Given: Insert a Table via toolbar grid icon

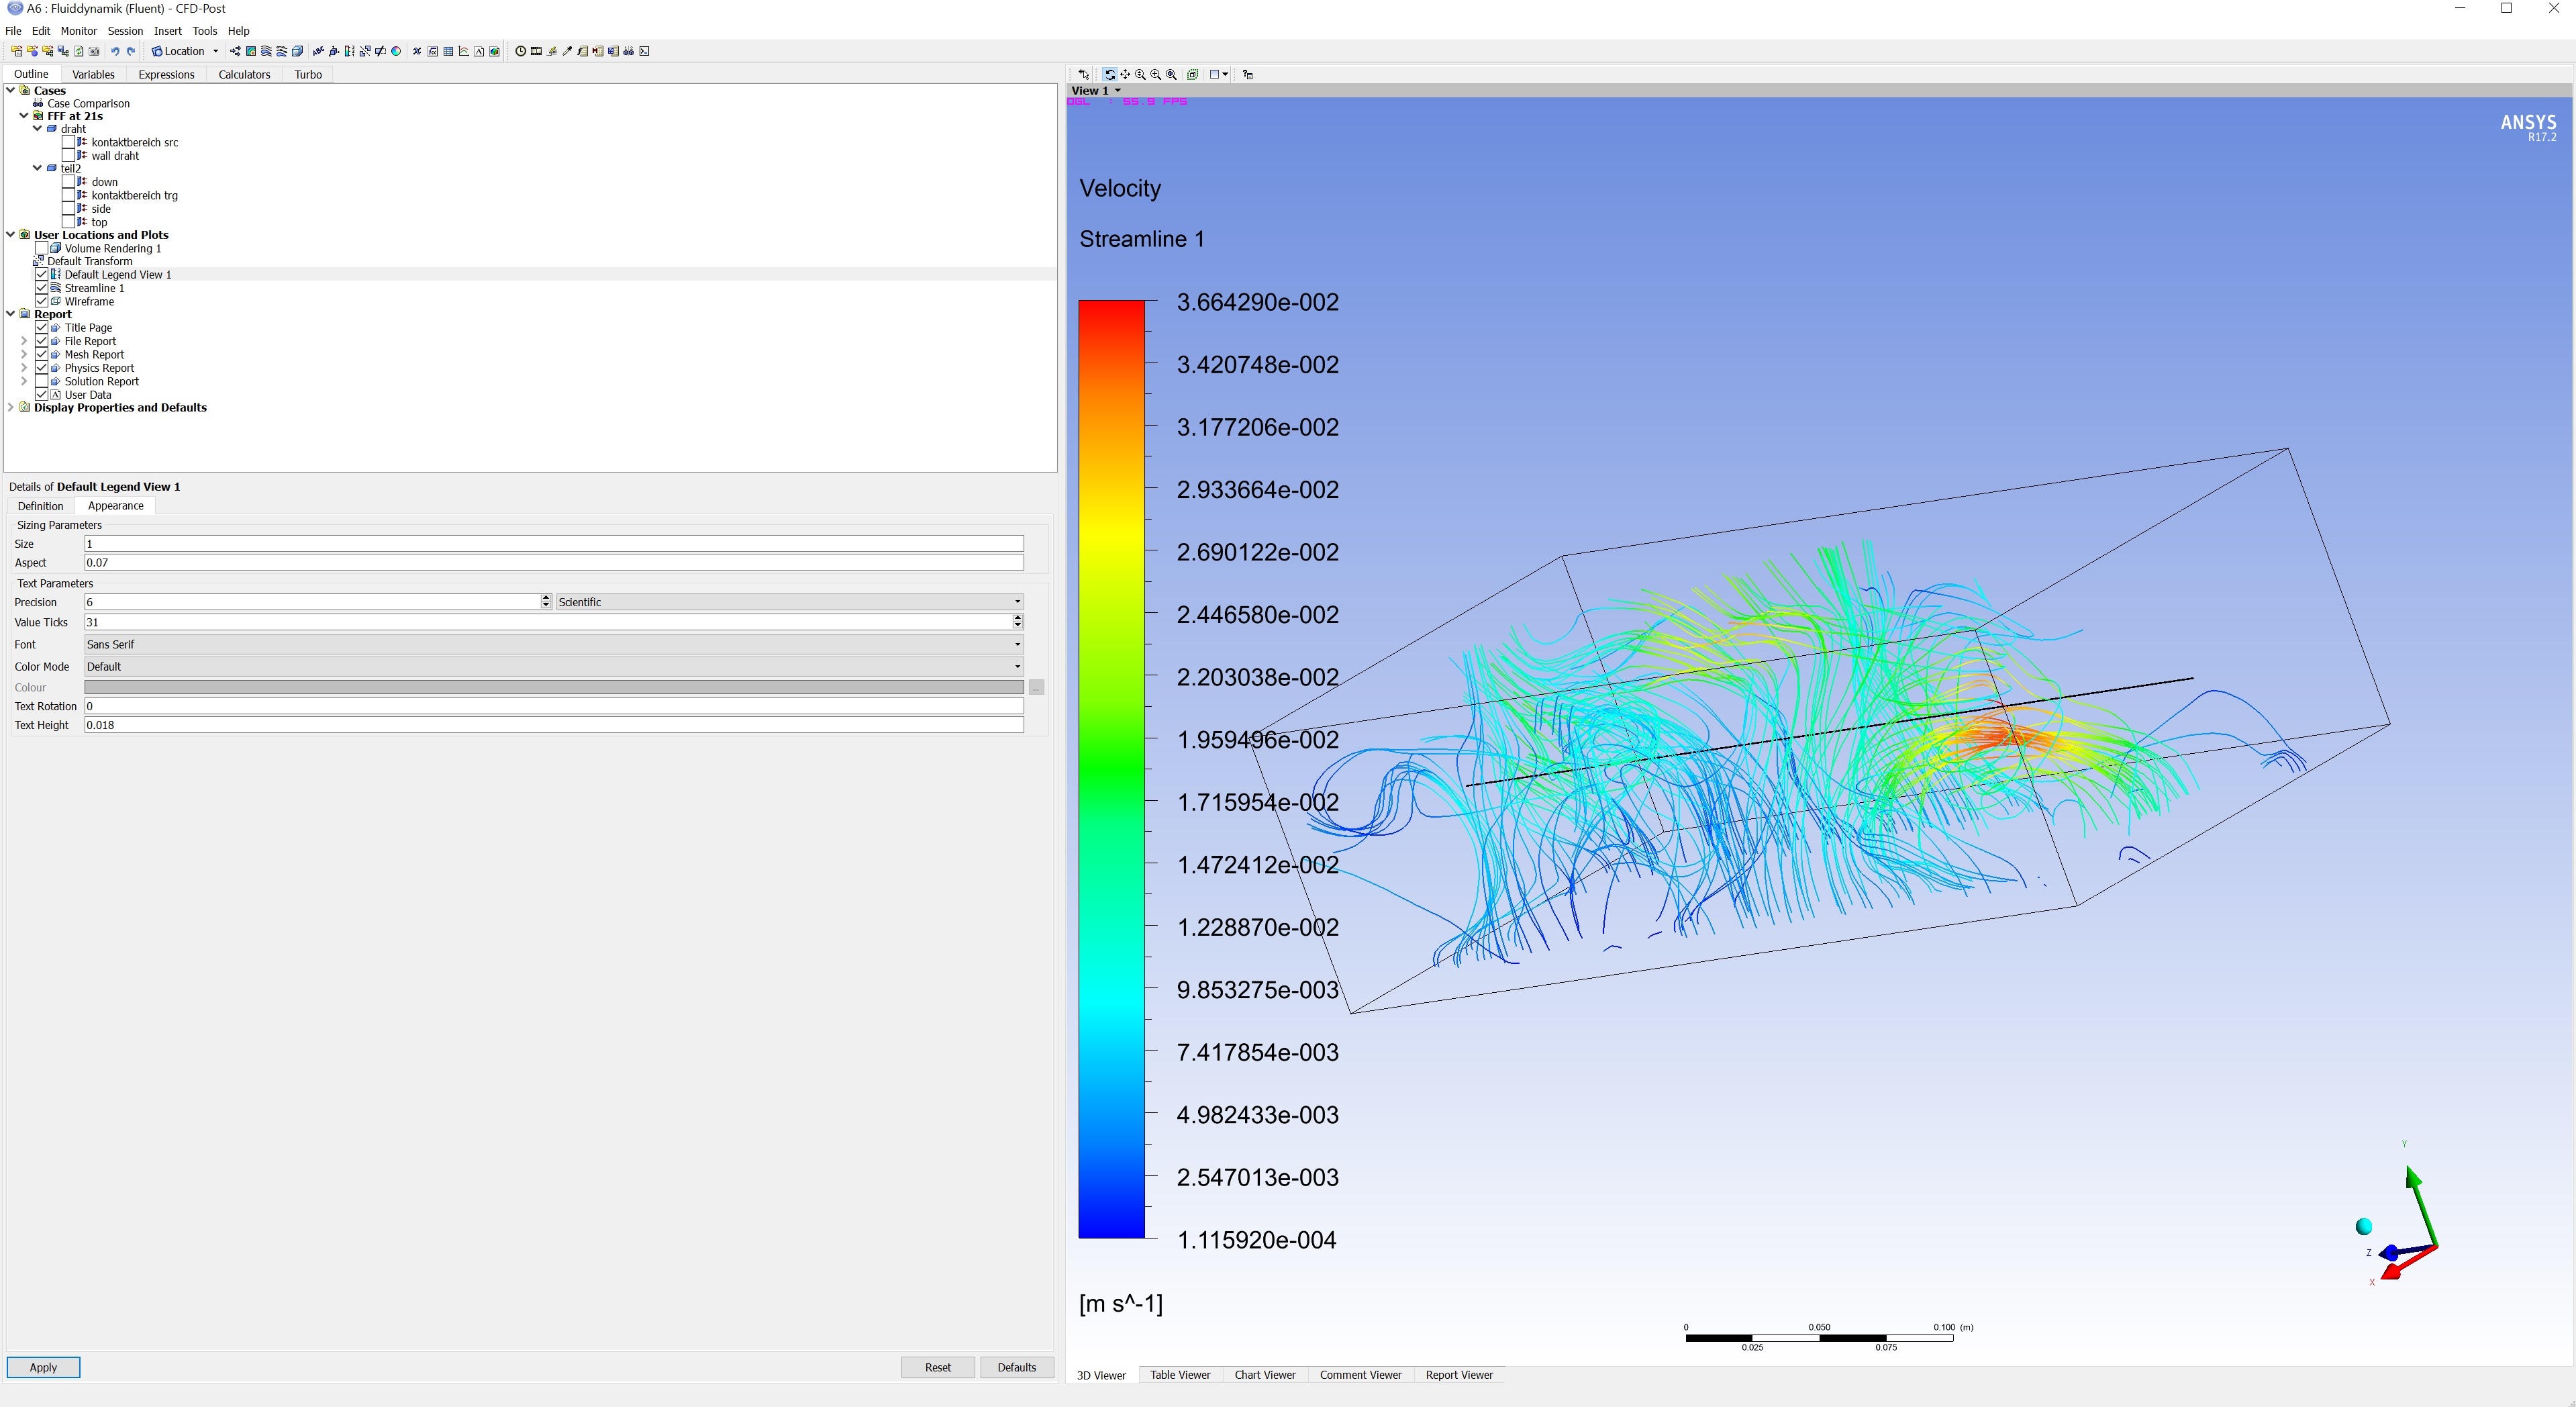Looking at the screenshot, I should pos(448,51).
